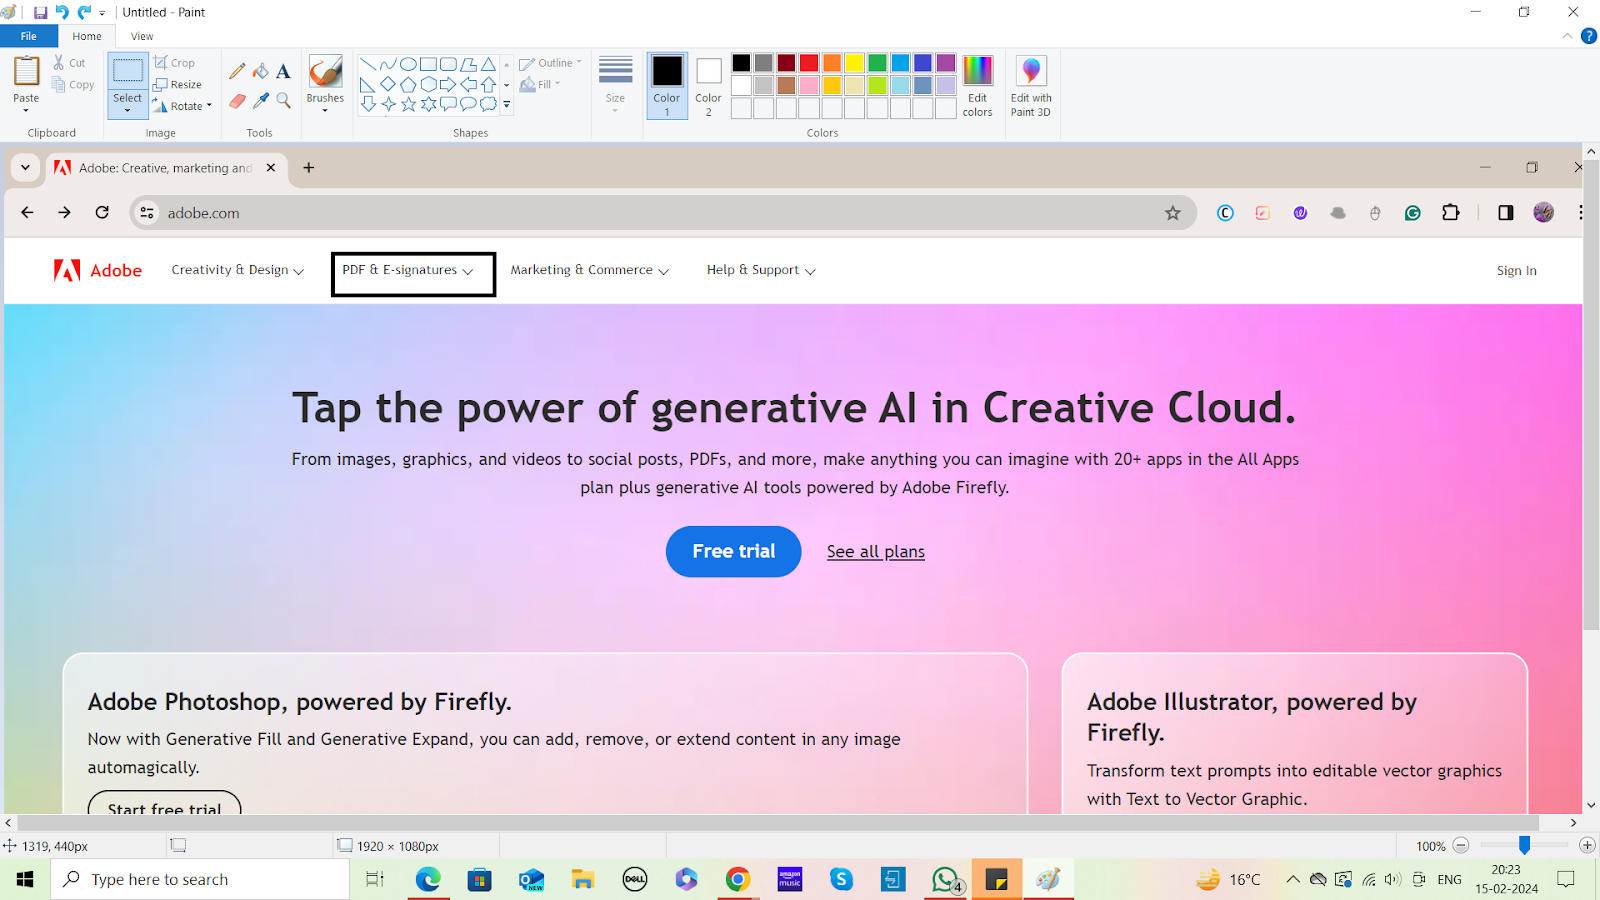Choose the Cloud callout shape
The width and height of the screenshot is (1600, 900).
[x=488, y=104]
